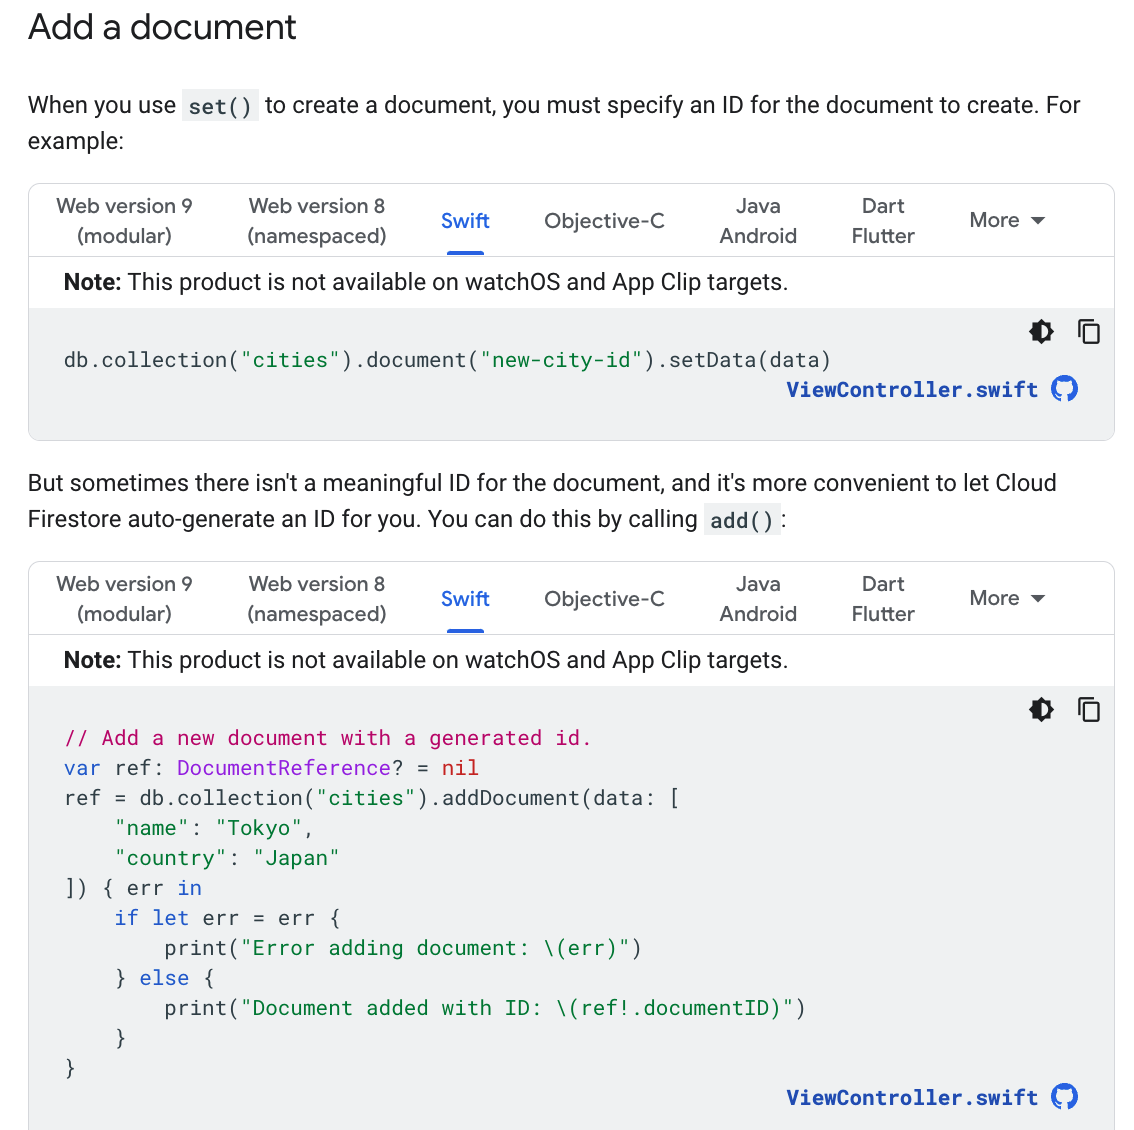Click inside the addDocument code block text
This screenshot has width=1134, height=1130.
434,902
